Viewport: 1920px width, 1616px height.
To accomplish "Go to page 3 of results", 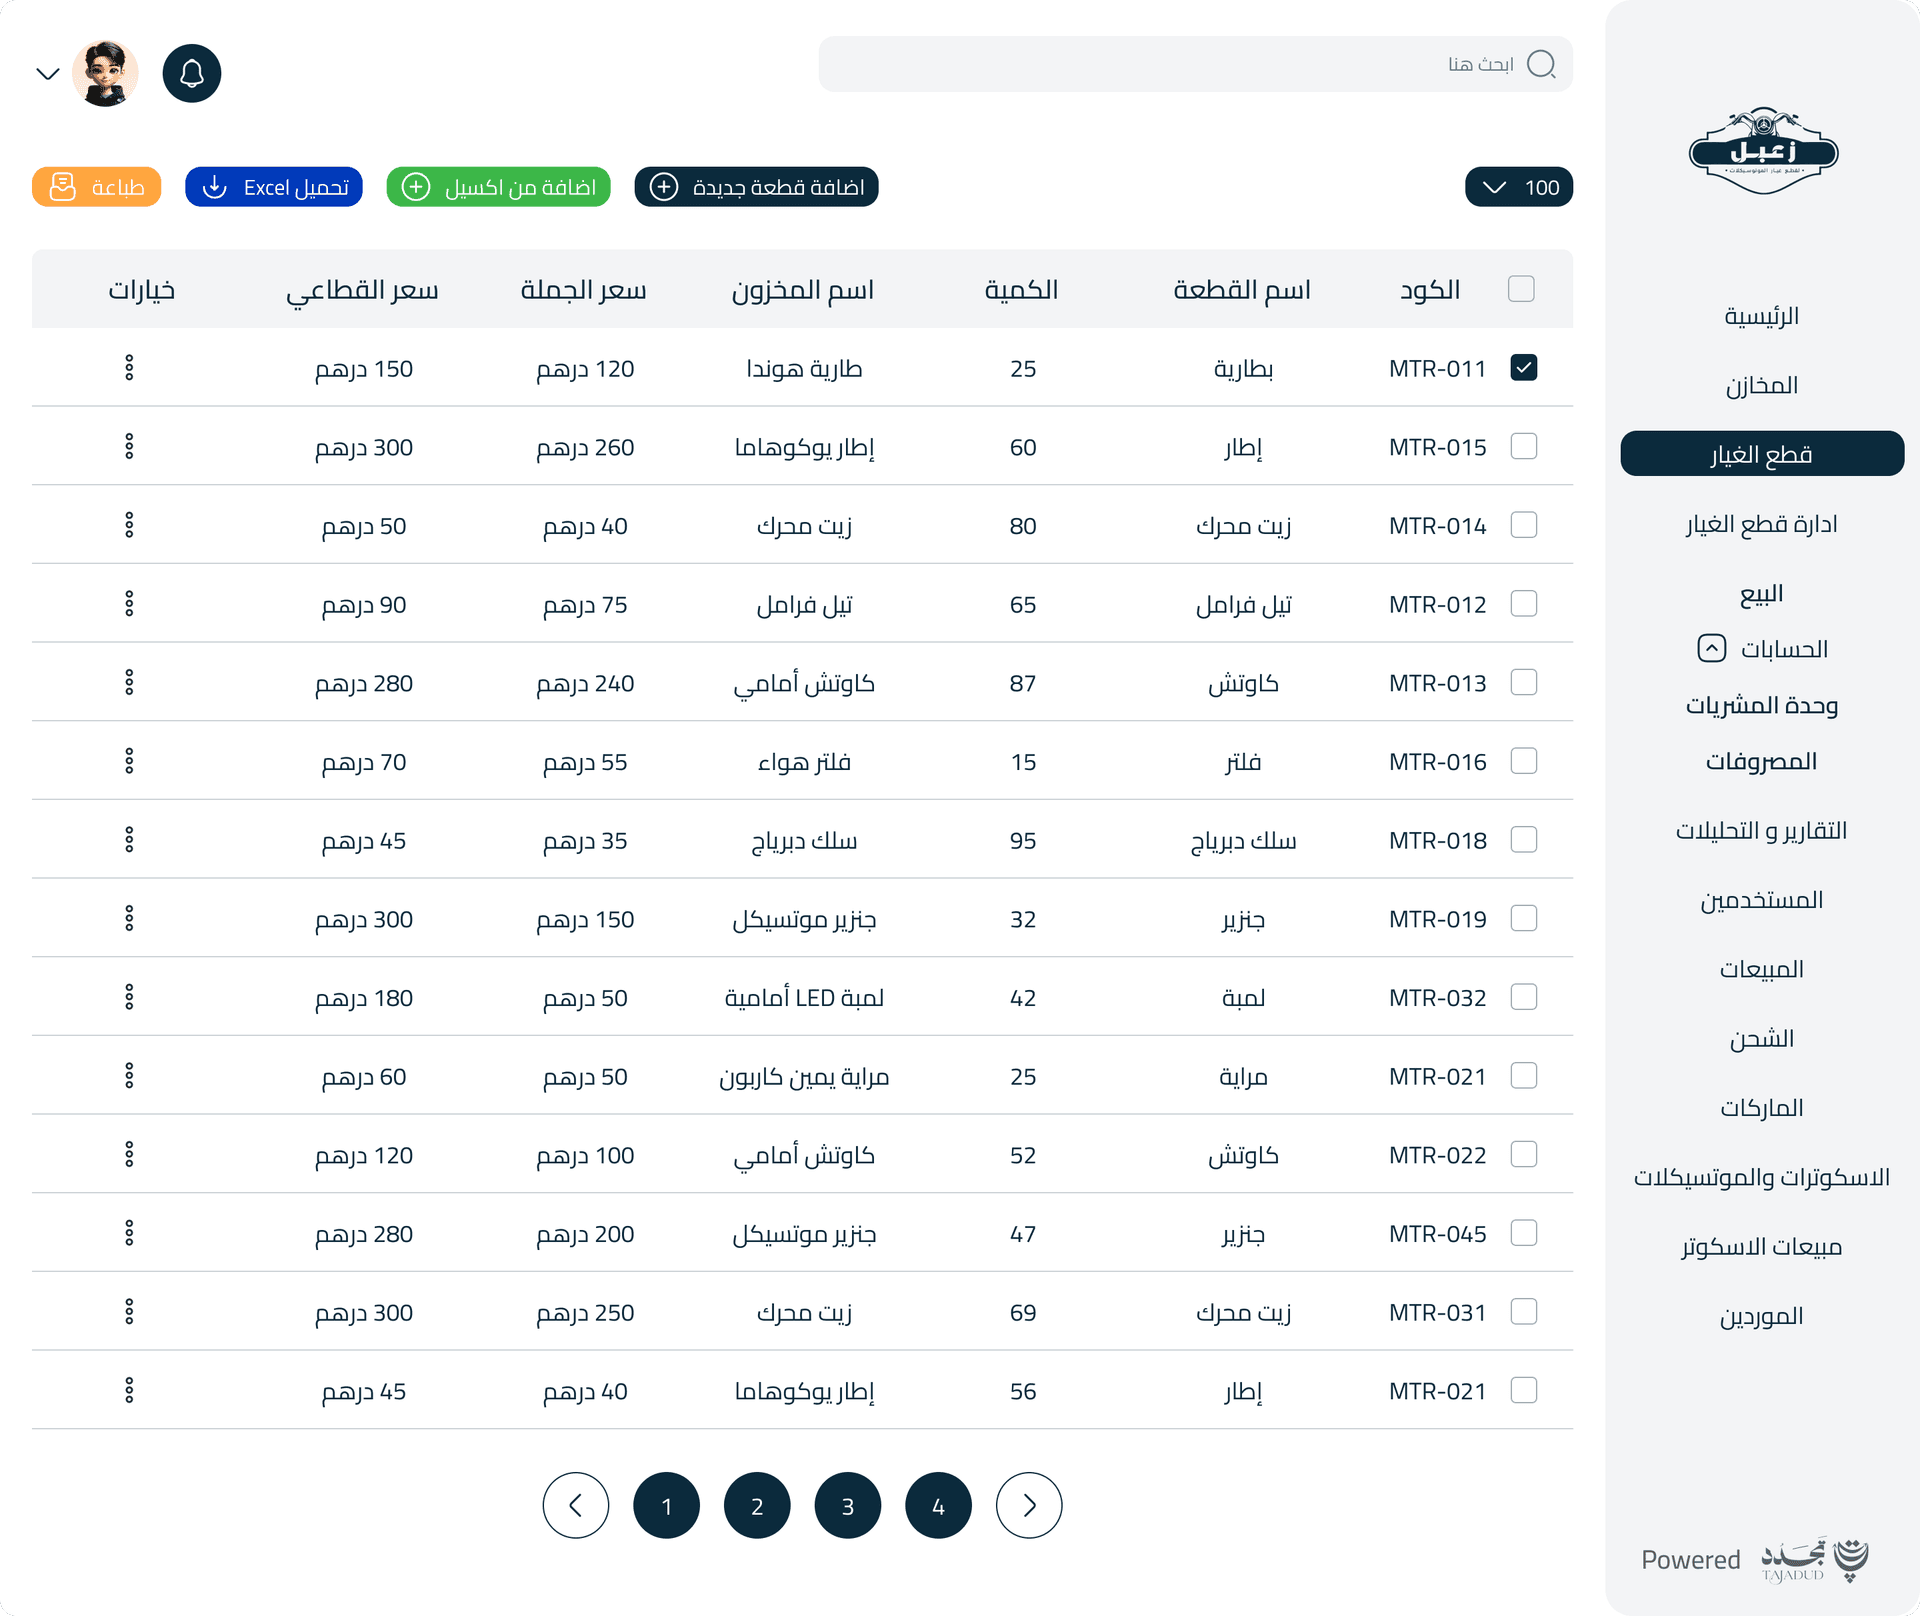I will [x=848, y=1505].
